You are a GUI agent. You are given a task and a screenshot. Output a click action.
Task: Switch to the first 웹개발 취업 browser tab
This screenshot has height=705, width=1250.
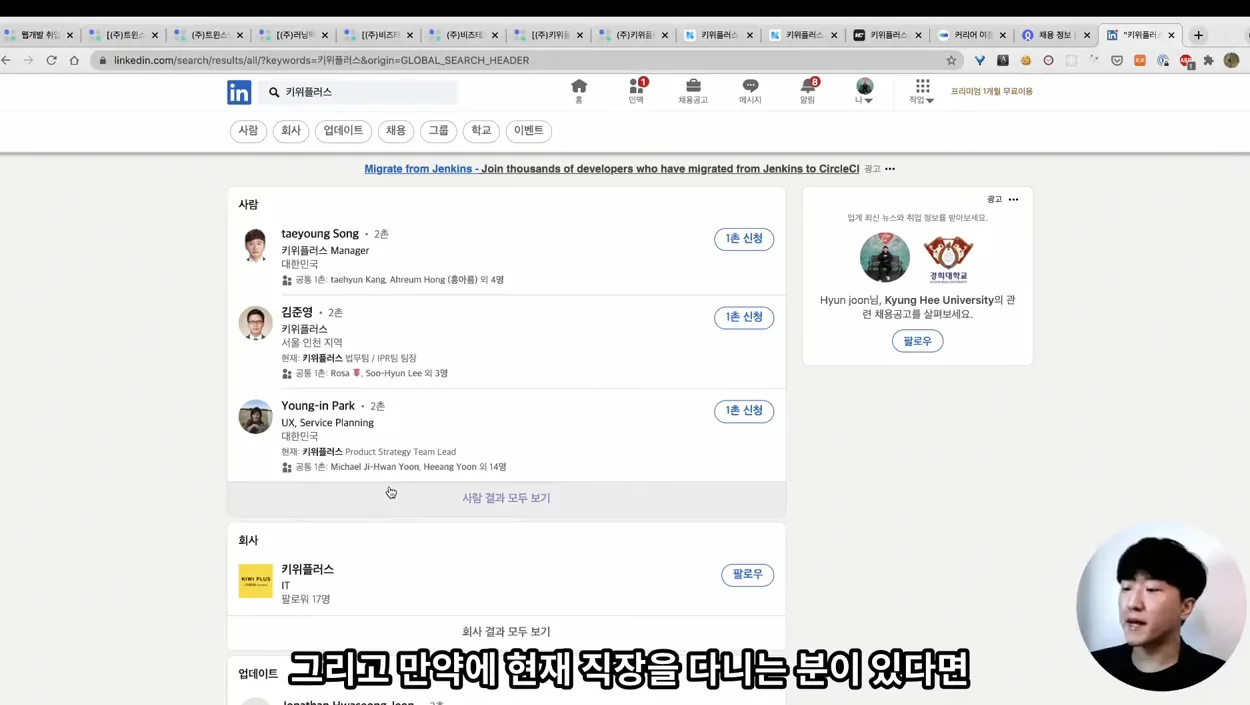tap(38, 35)
